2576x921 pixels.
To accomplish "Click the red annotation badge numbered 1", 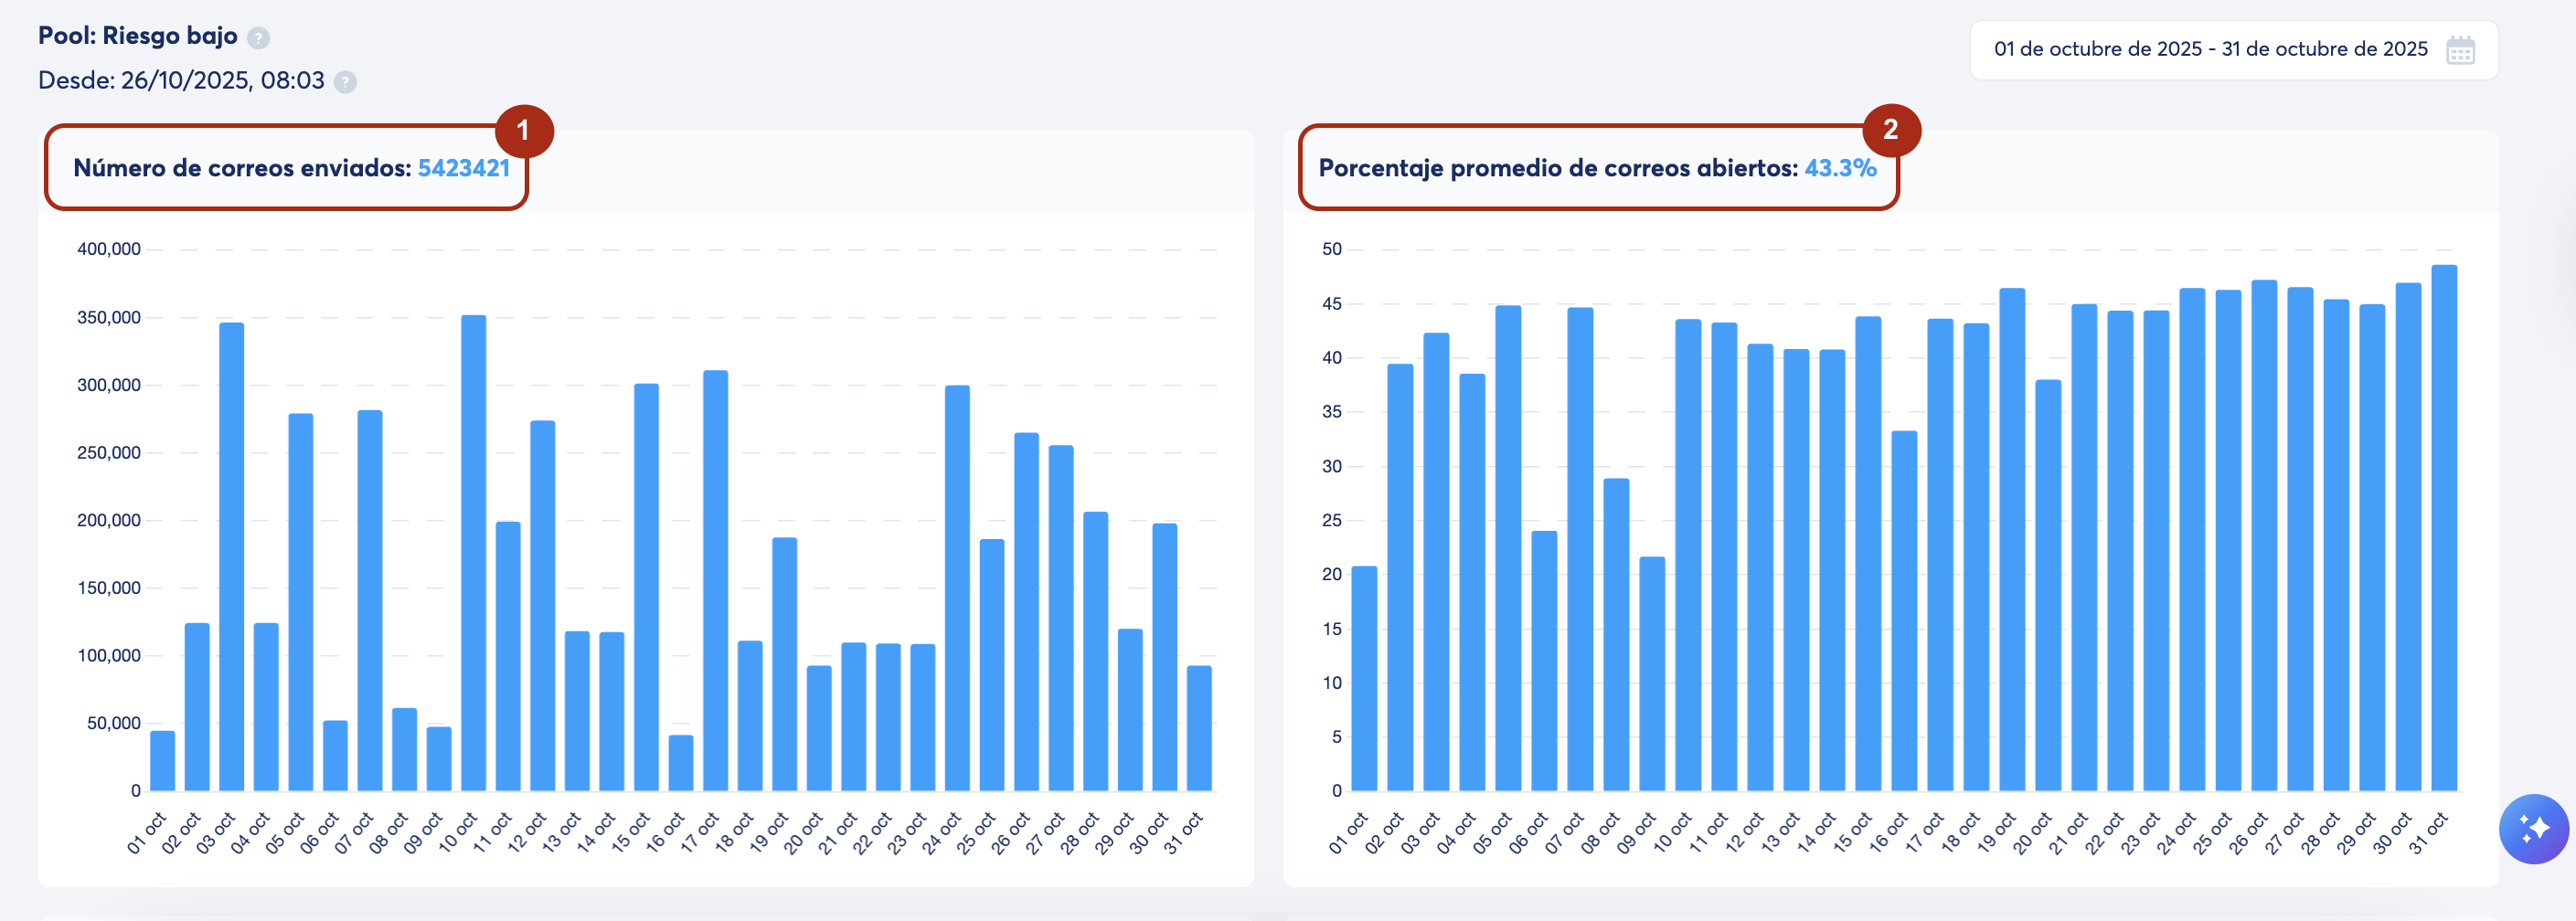I will [527, 131].
